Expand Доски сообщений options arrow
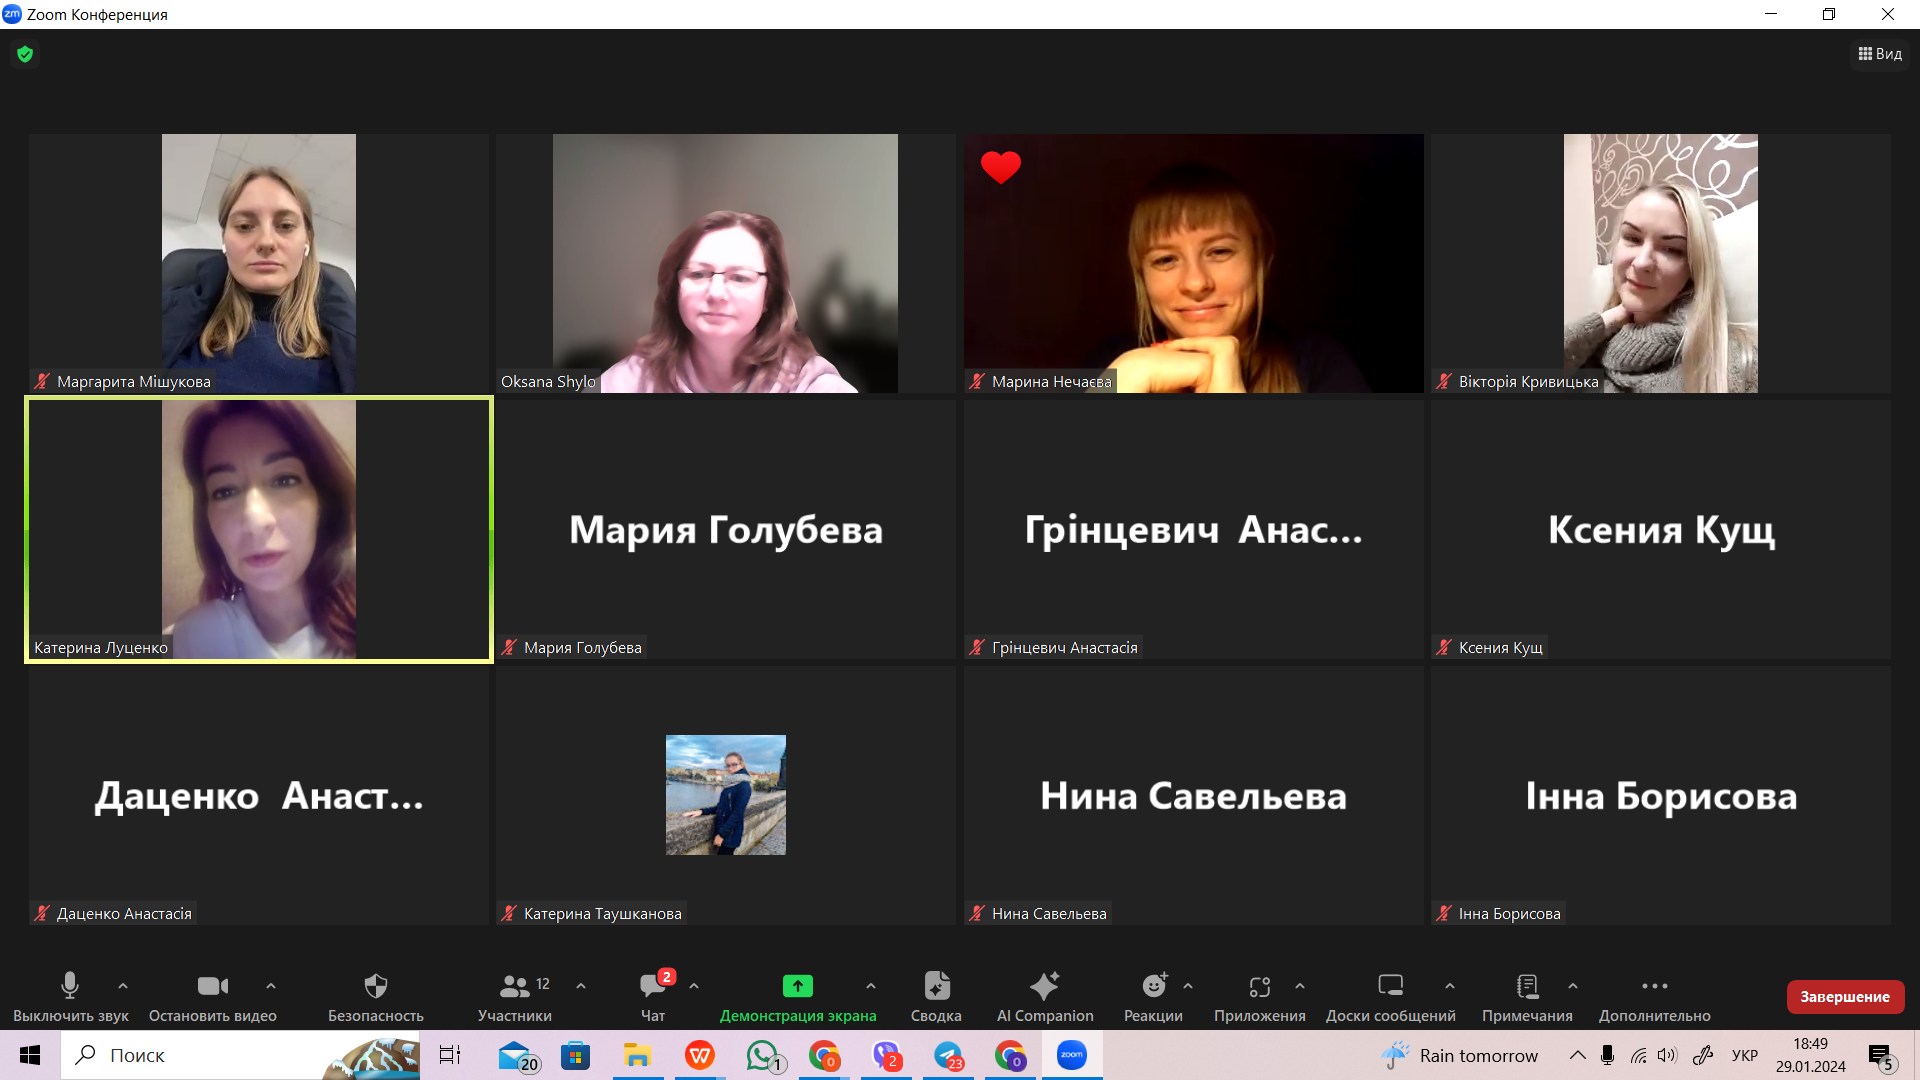The height and width of the screenshot is (1080, 1920). pos(1450,986)
